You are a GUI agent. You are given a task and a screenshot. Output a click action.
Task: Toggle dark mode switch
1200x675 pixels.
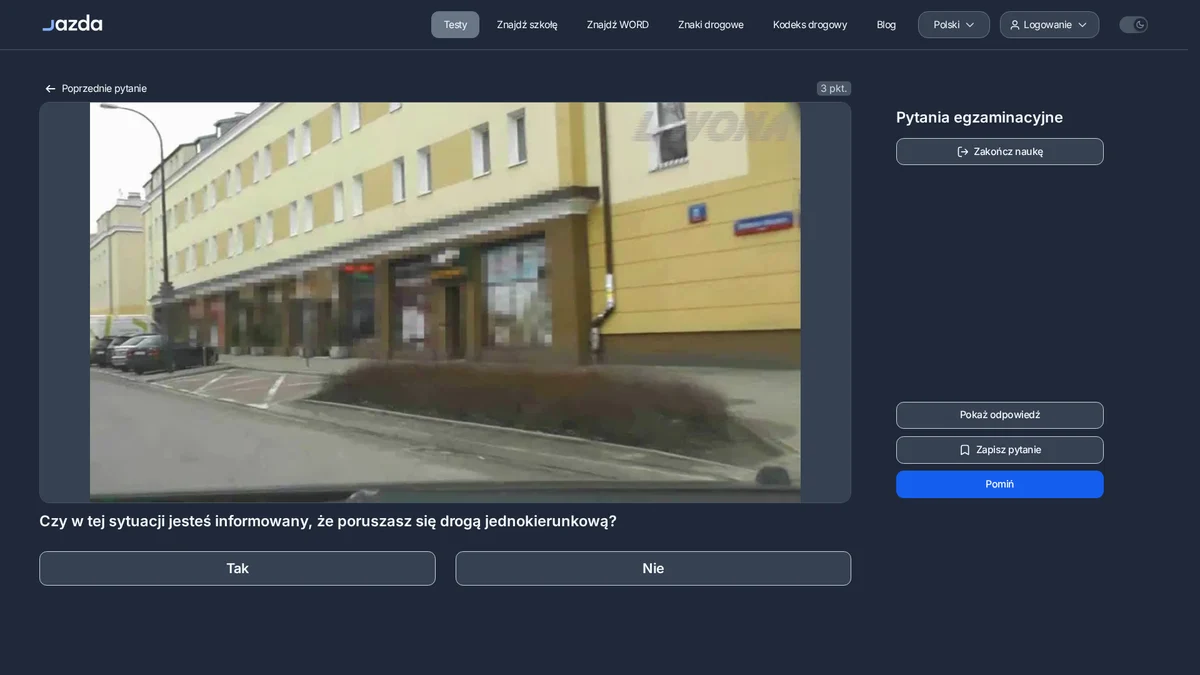(1133, 25)
